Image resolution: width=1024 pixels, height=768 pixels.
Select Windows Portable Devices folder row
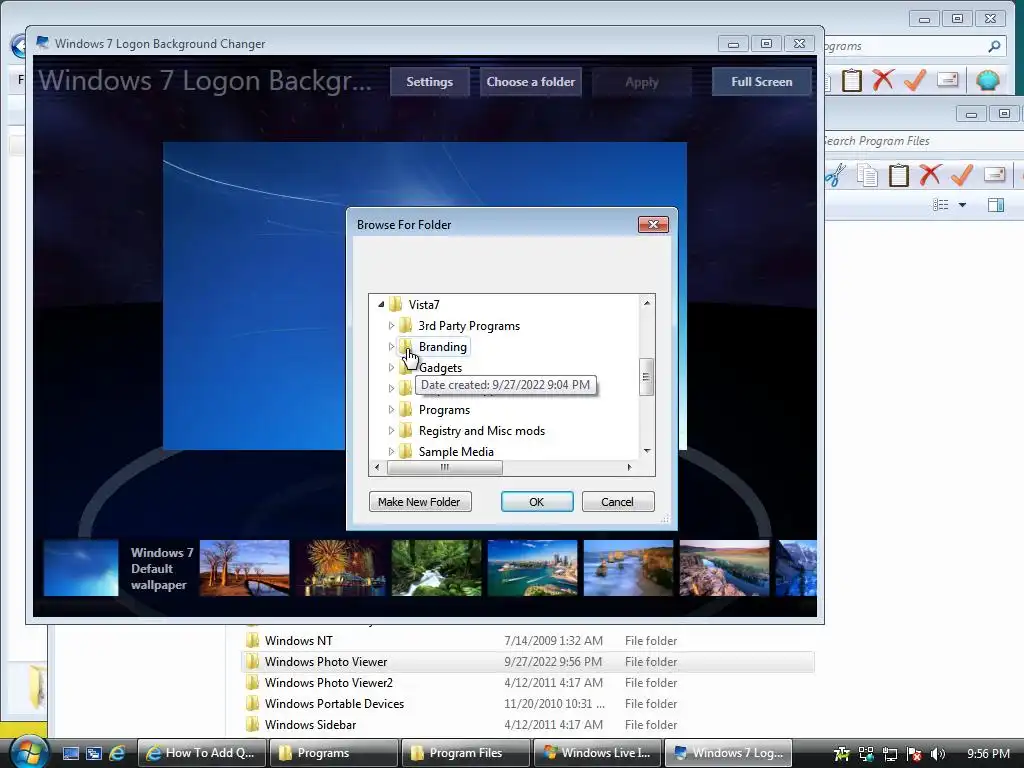coord(528,703)
